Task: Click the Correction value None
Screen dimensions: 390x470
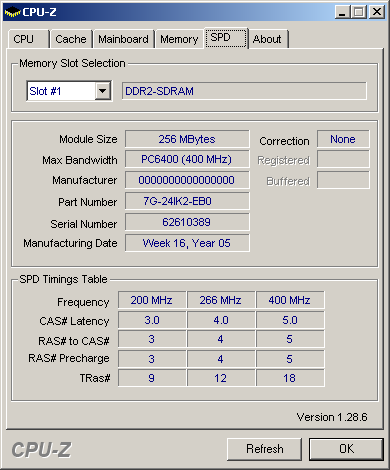Action: pyautogui.click(x=343, y=139)
